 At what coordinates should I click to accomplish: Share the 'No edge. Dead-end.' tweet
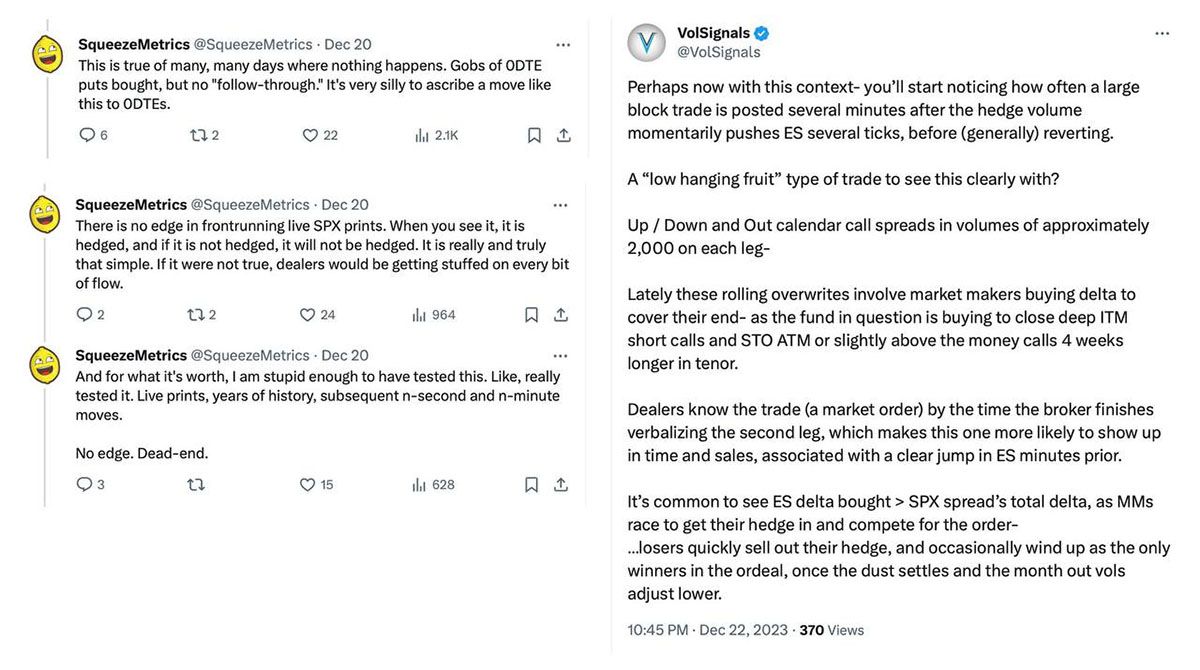click(x=561, y=485)
